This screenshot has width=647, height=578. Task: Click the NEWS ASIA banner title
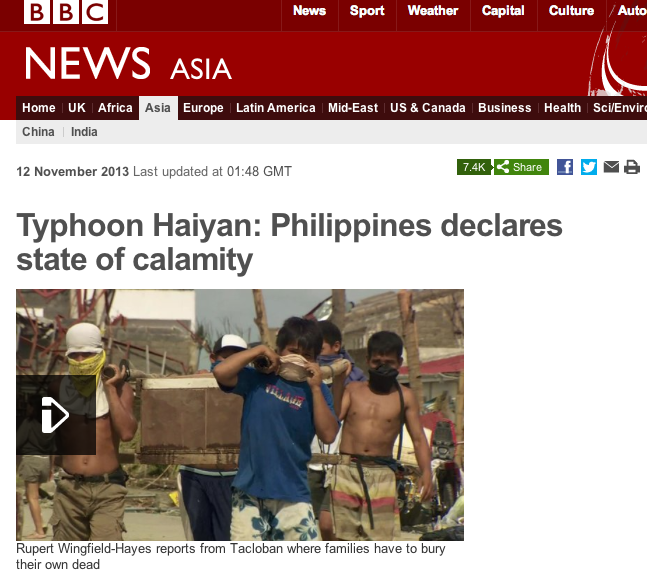tap(128, 64)
